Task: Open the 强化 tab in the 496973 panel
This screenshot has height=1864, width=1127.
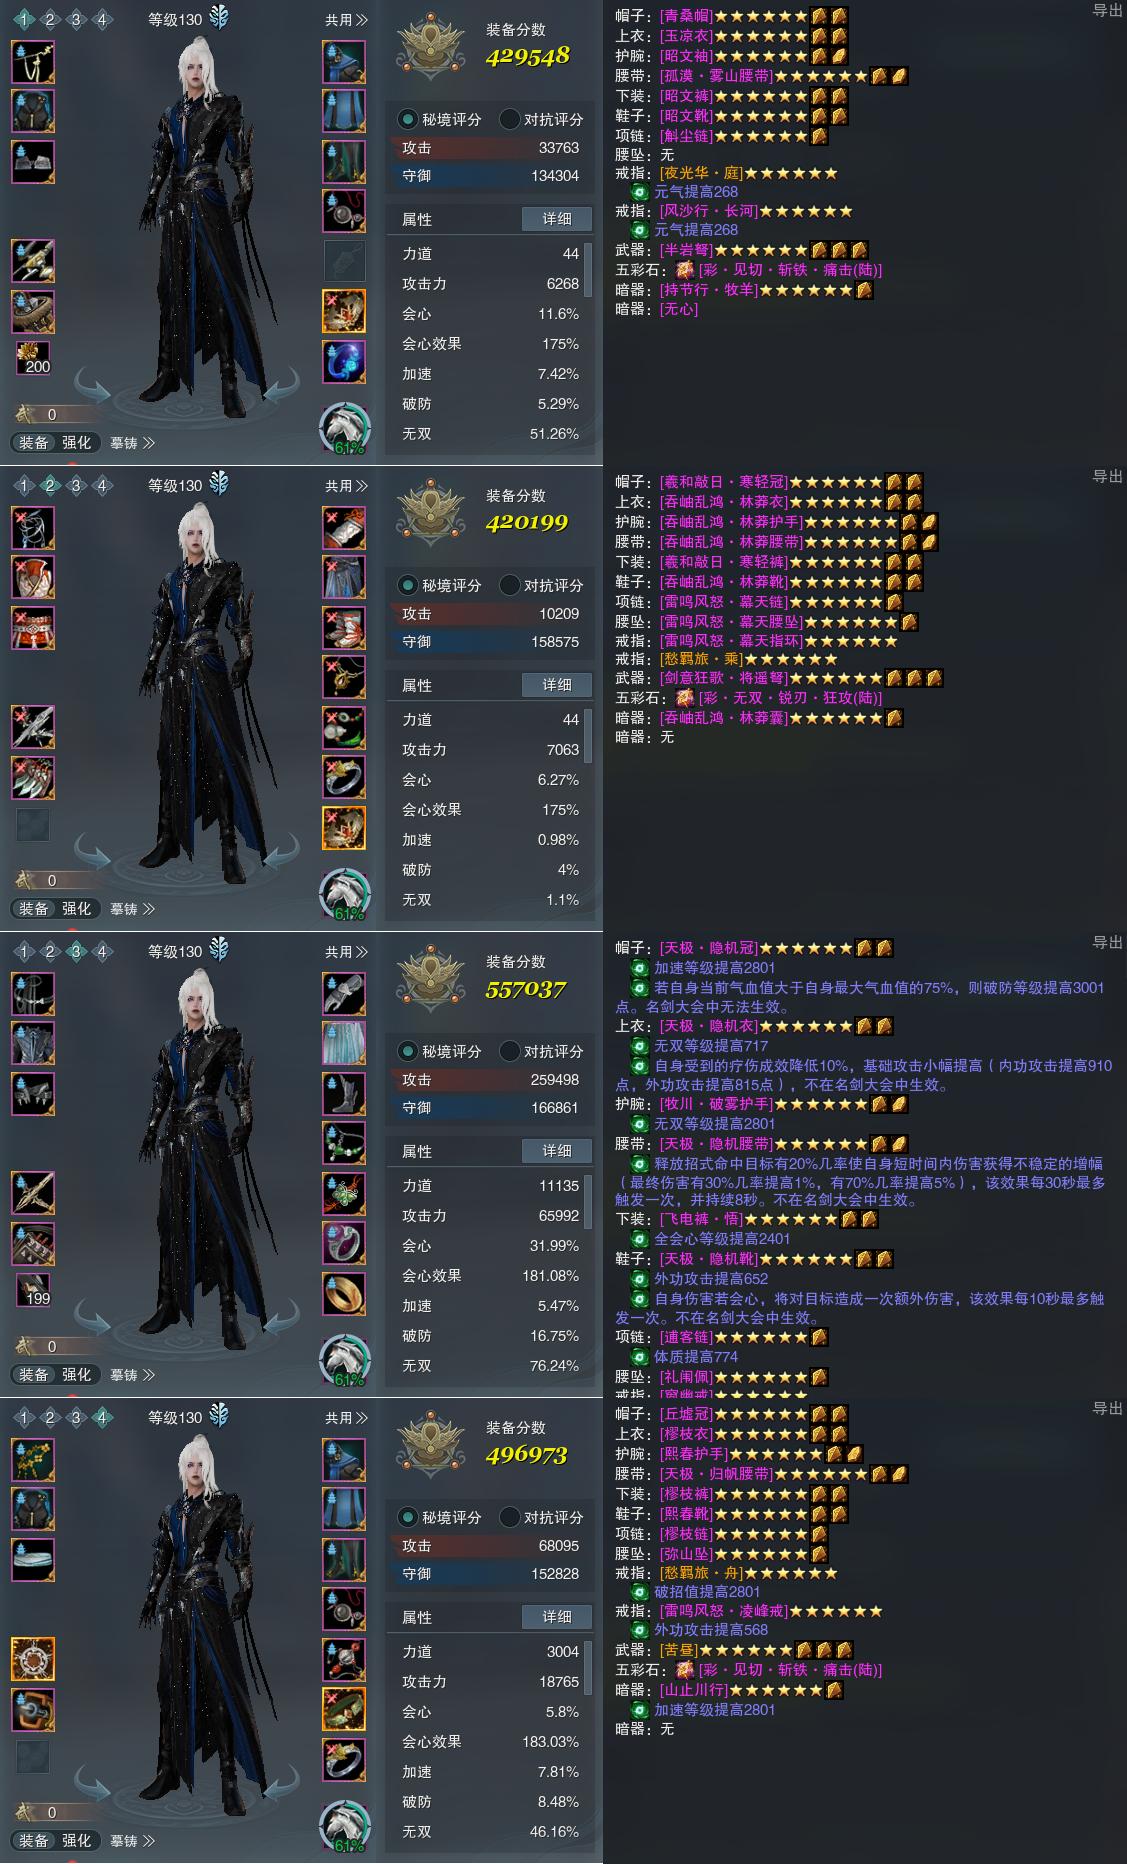Action: point(77,1841)
